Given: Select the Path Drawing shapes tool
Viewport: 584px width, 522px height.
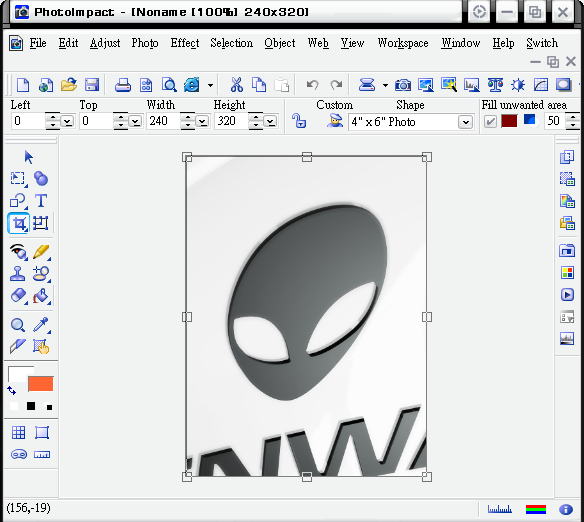Looking at the screenshot, I should (18, 201).
